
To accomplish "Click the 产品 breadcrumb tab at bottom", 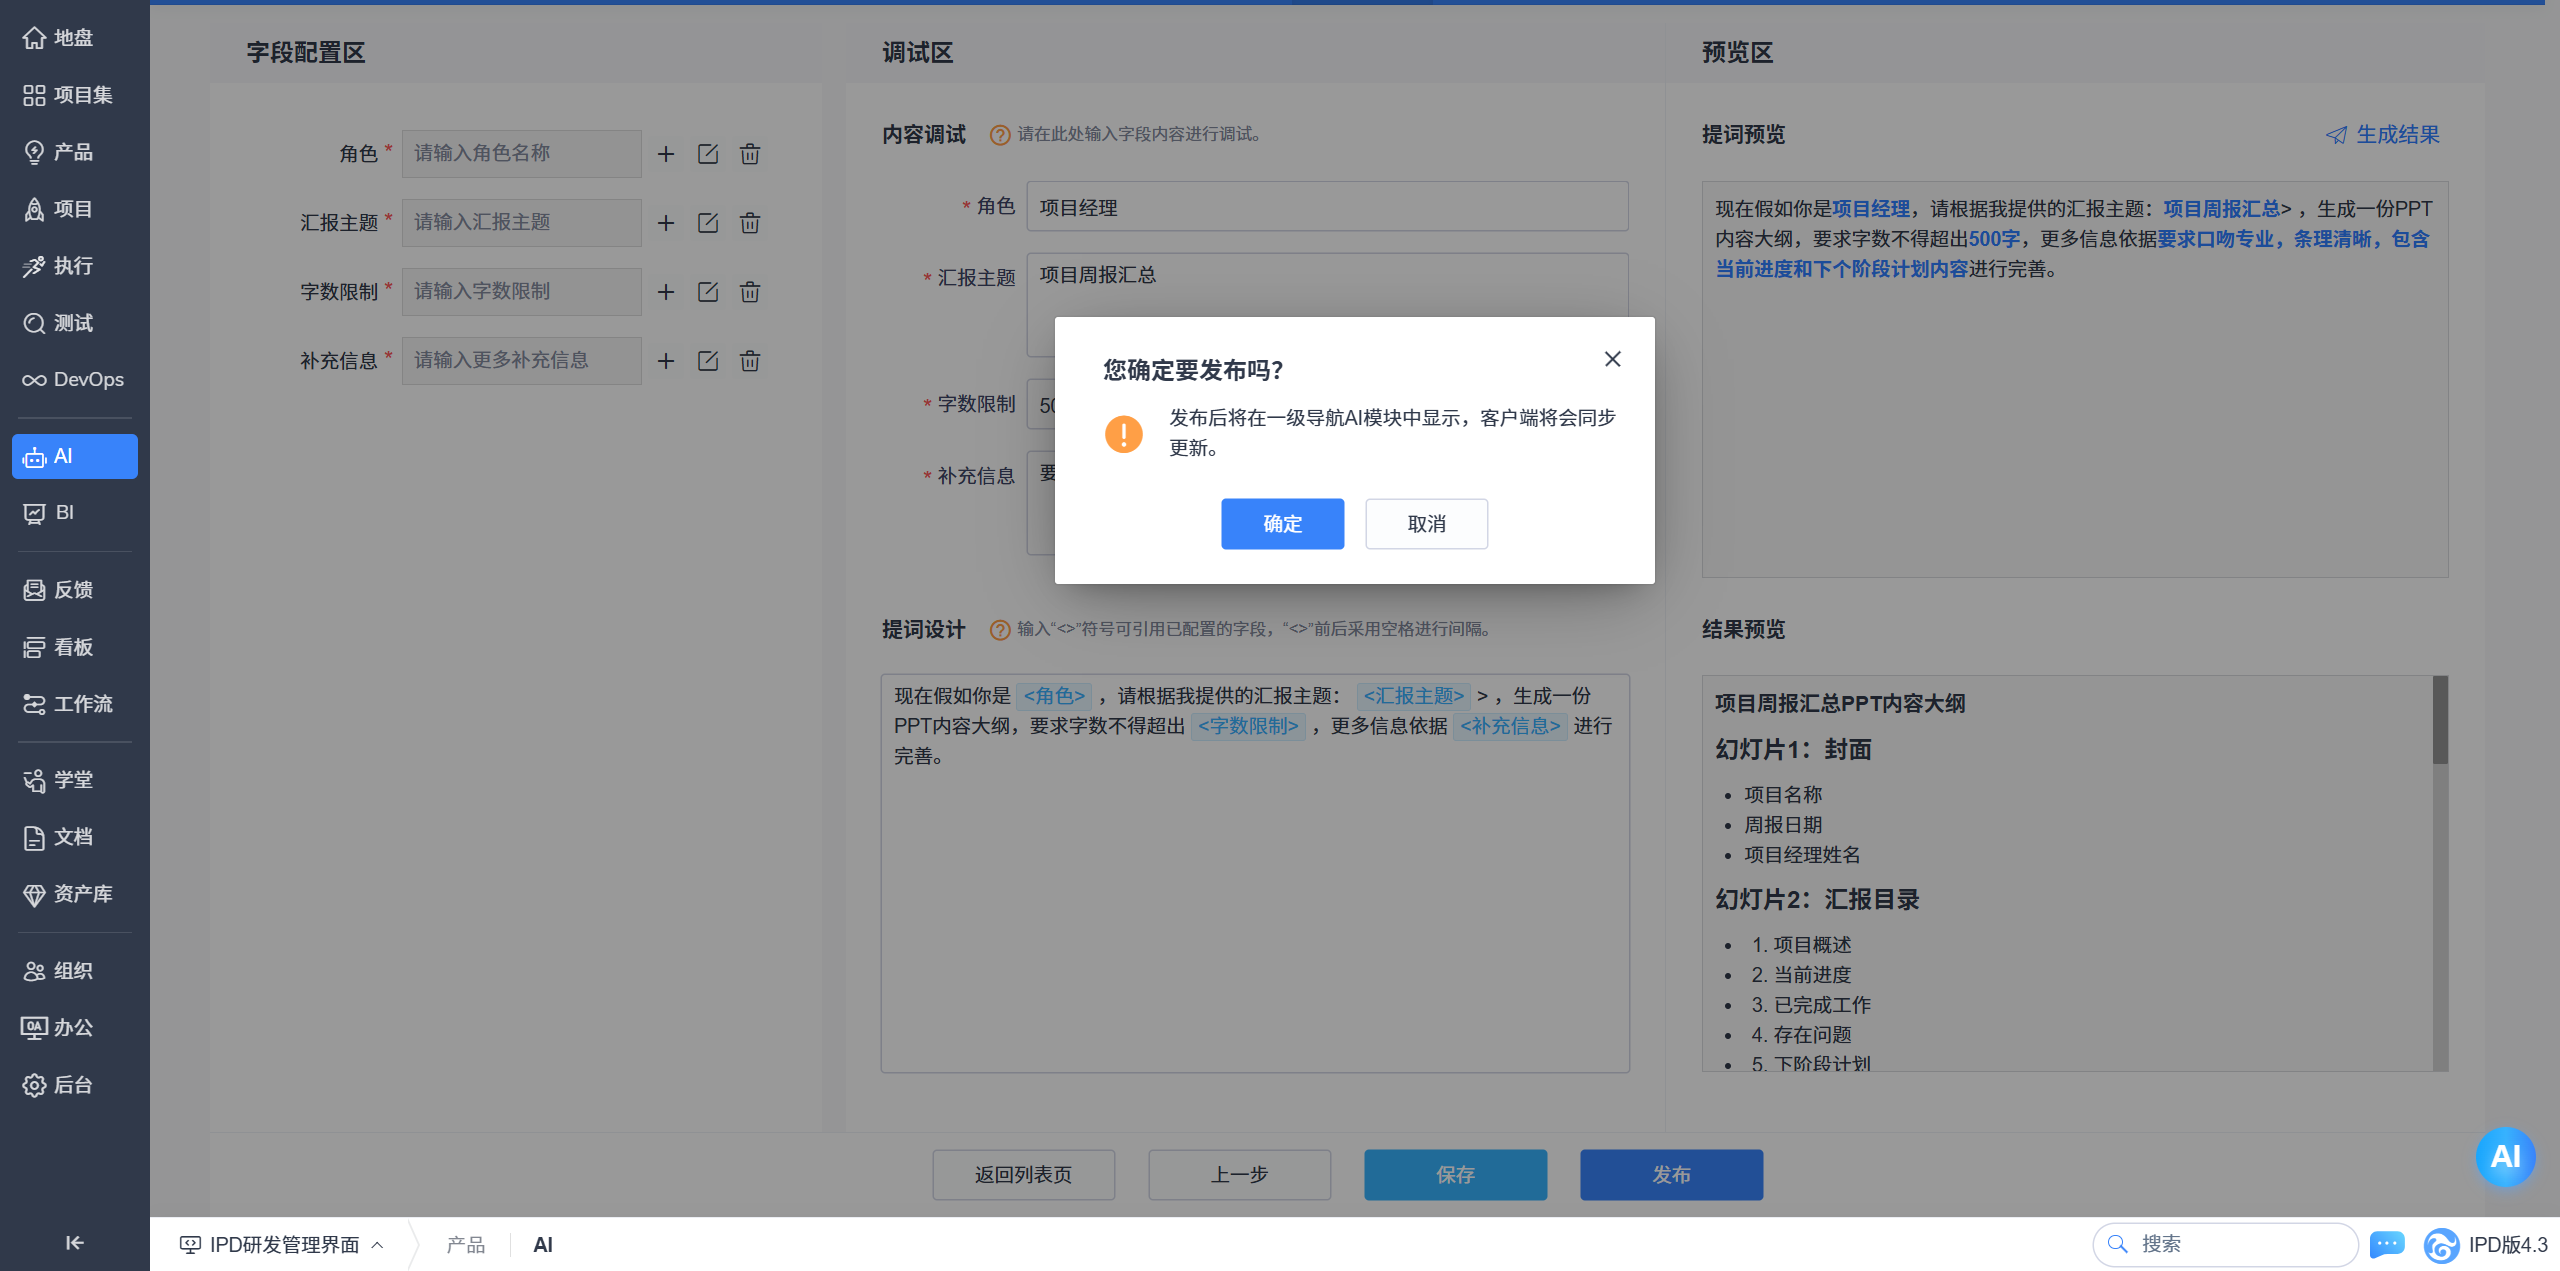I will 466,1244.
